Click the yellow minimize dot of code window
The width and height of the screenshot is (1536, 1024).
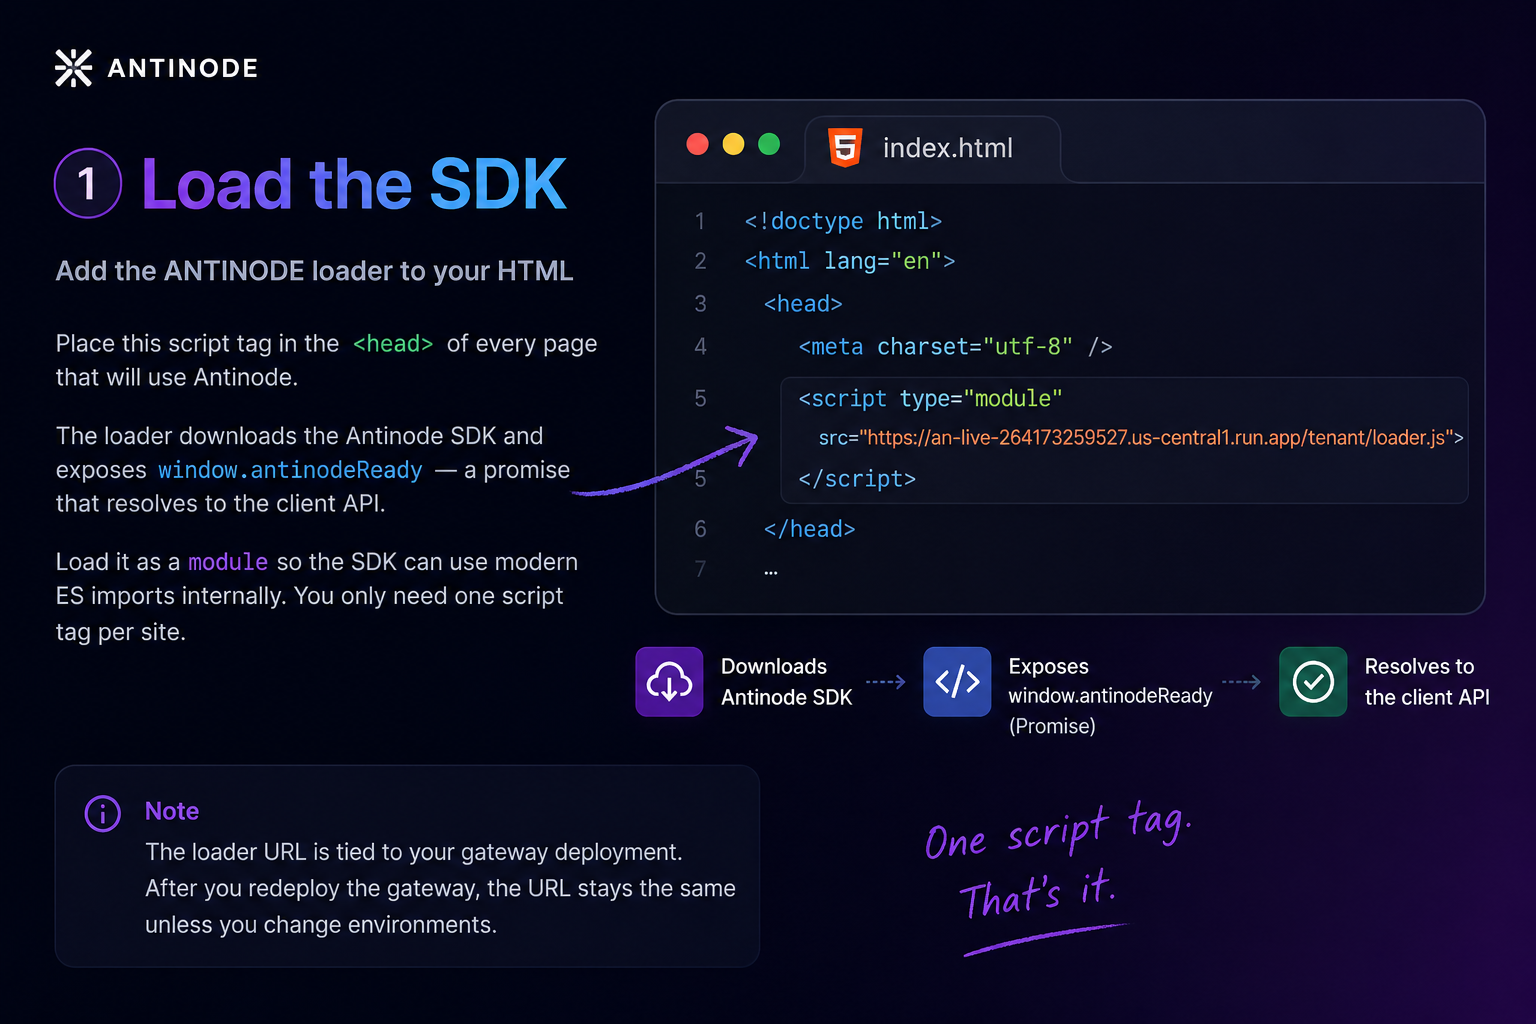point(733,144)
